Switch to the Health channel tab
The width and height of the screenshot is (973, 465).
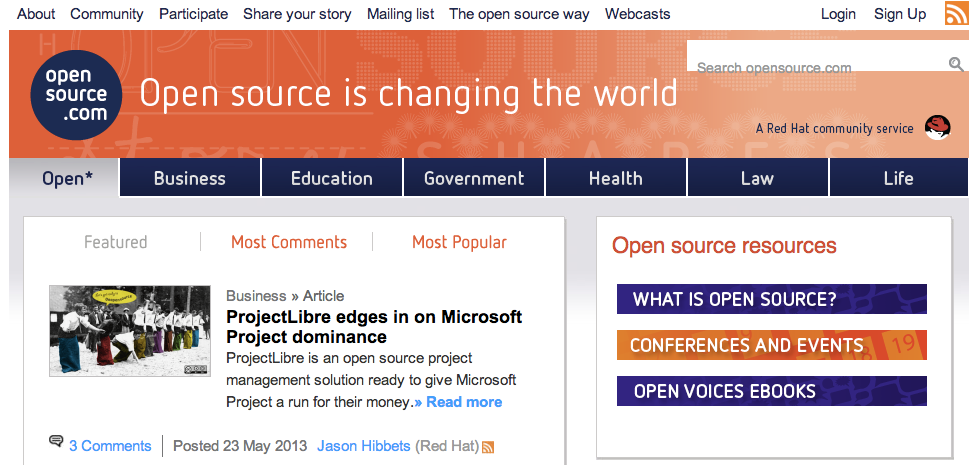point(616,178)
